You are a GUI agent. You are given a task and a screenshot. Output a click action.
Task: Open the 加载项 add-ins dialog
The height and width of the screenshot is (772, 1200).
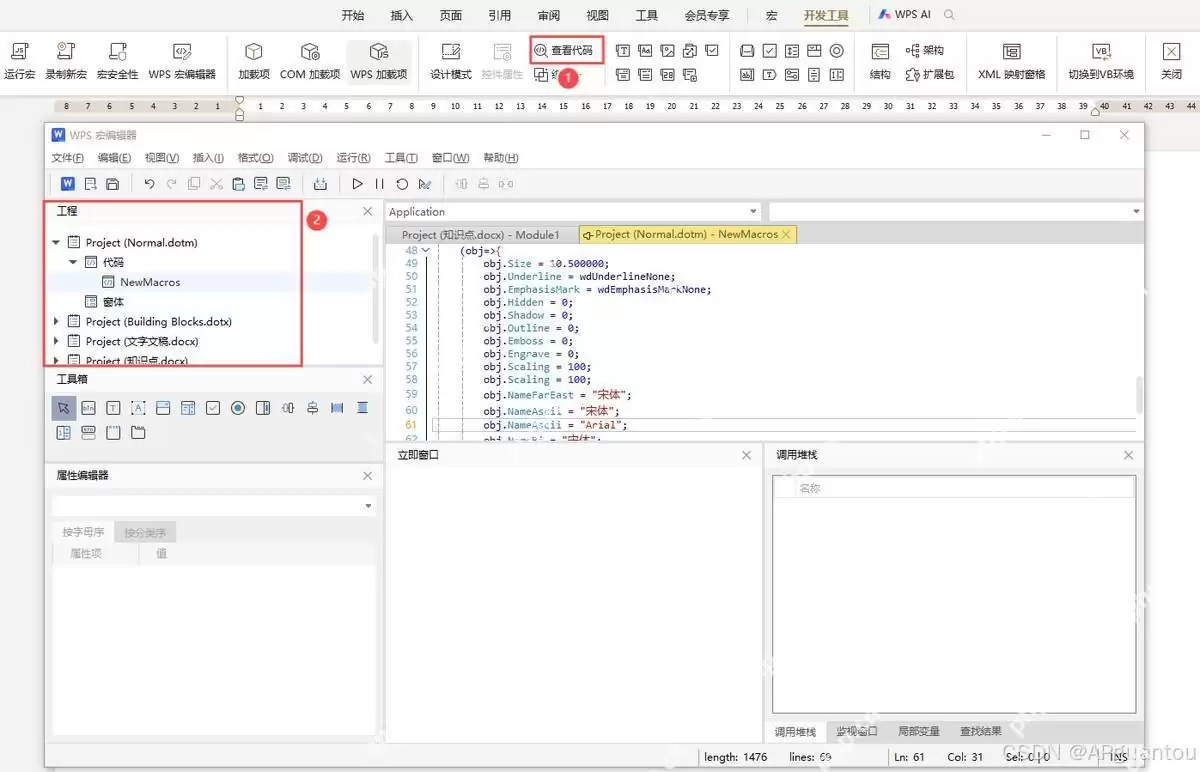pos(254,60)
